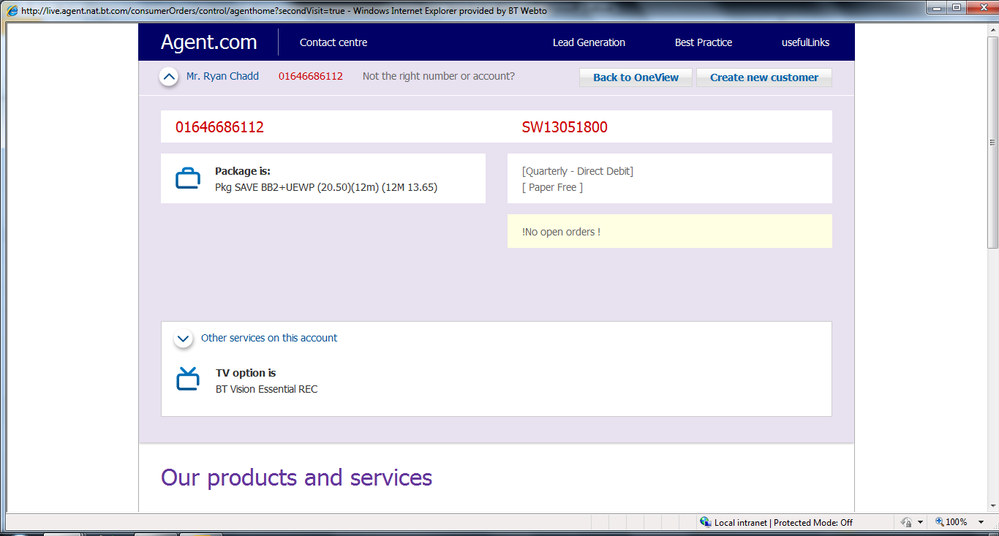Click the red 01646686112 number in header bar
This screenshot has height=536, width=999.
[310, 76]
